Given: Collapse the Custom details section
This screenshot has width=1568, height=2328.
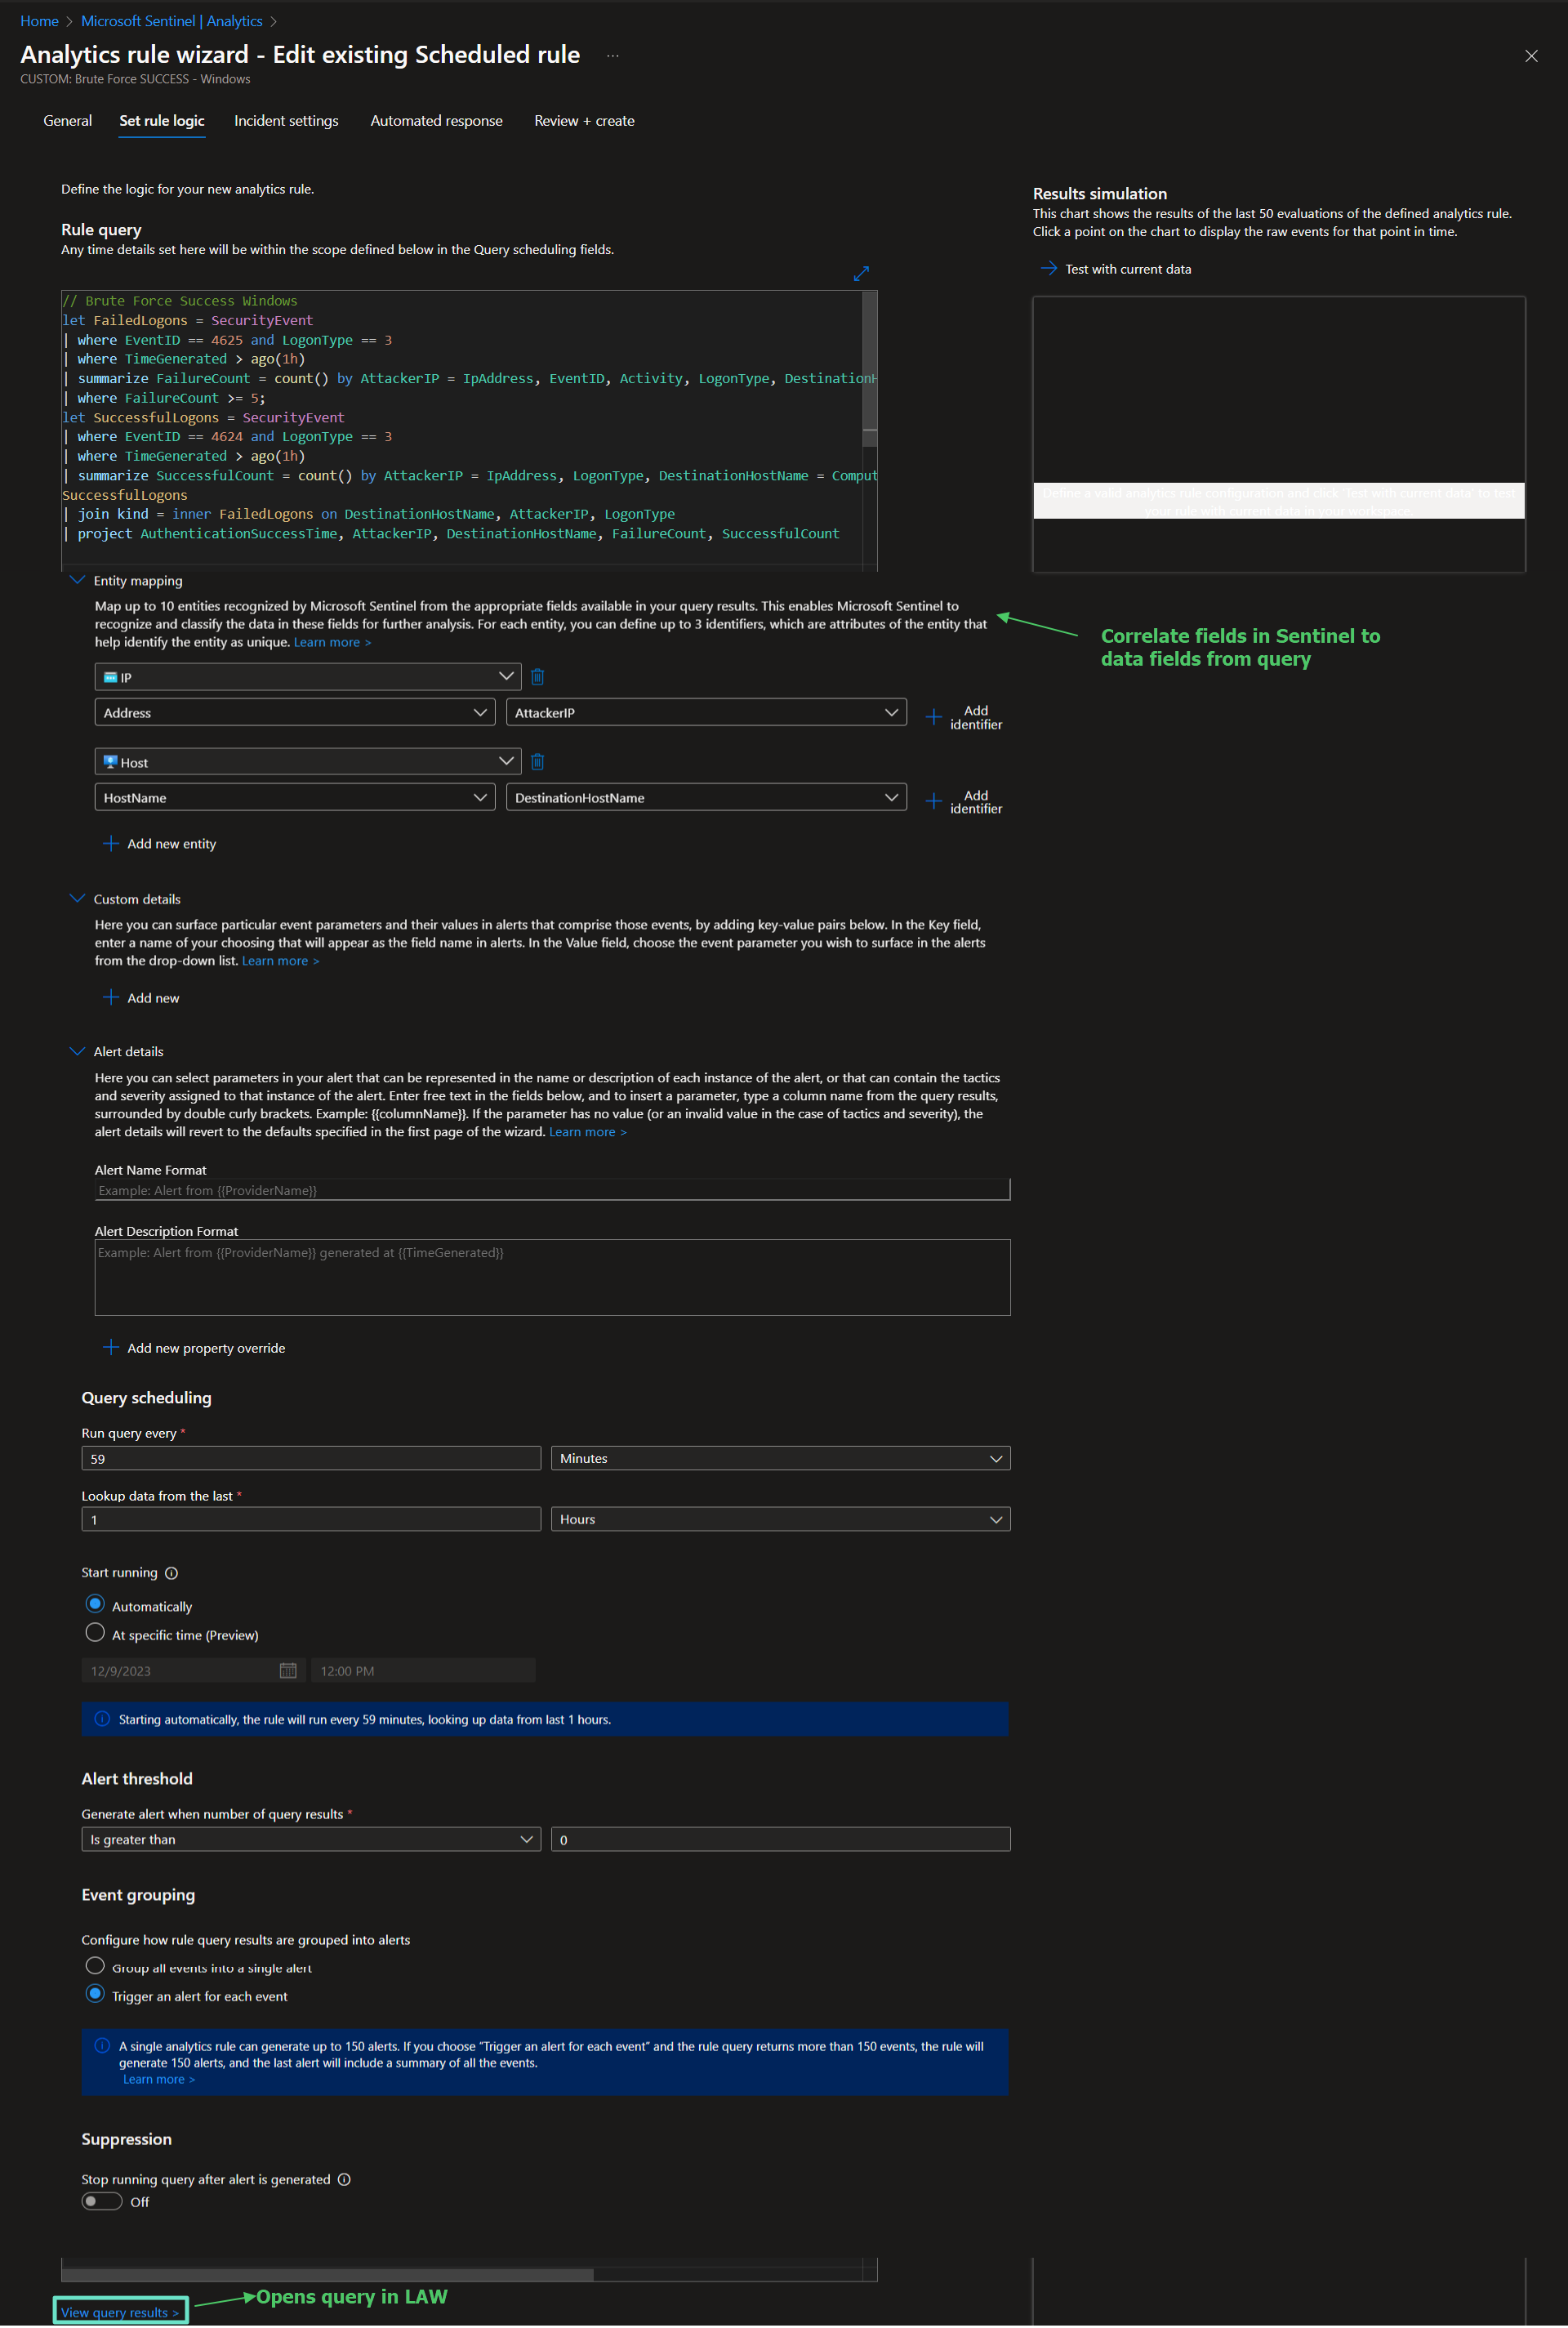Looking at the screenshot, I should coord(77,898).
